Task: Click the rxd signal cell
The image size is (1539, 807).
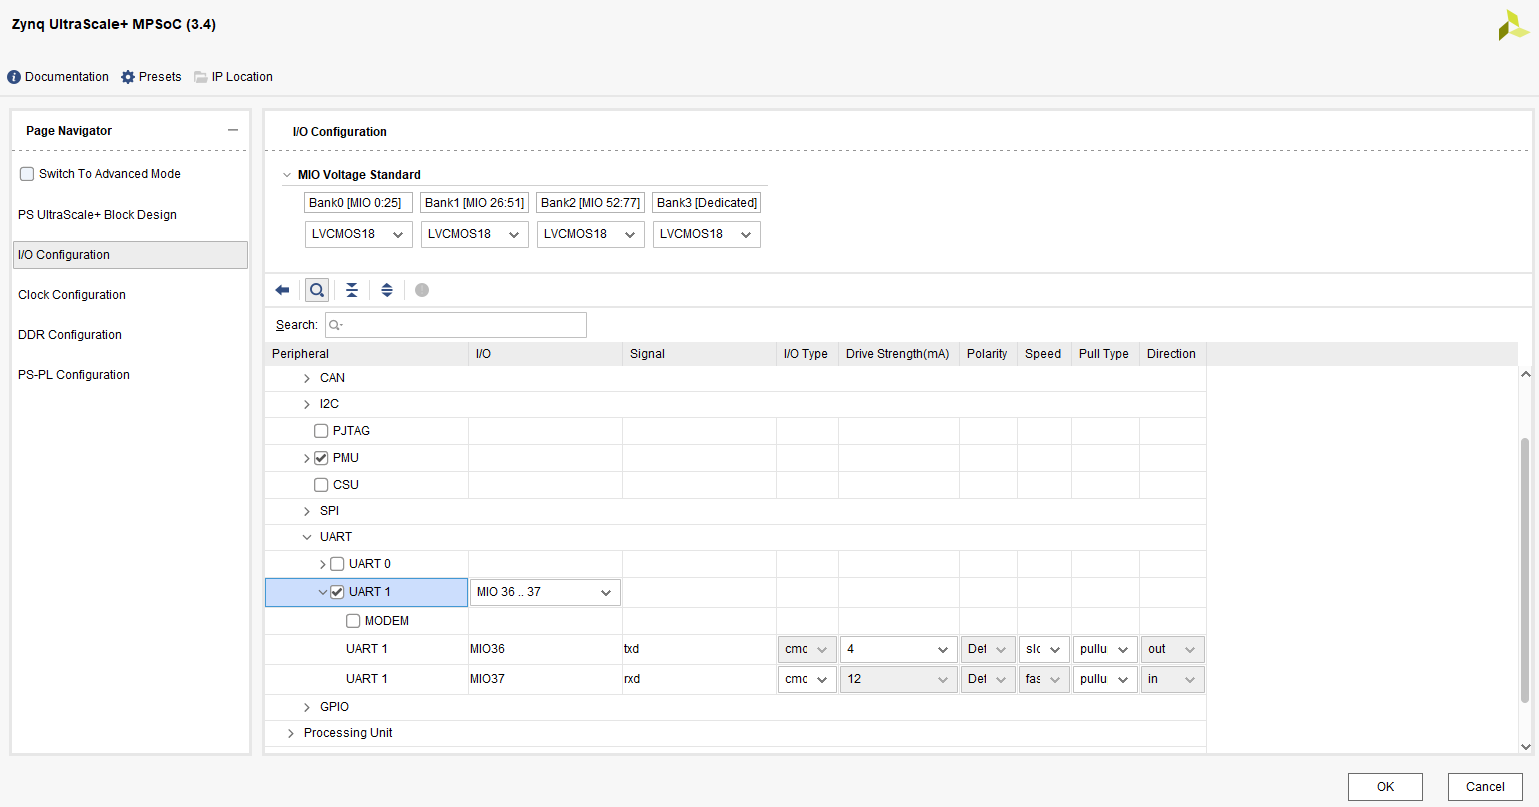Action: pyautogui.click(x=699, y=679)
